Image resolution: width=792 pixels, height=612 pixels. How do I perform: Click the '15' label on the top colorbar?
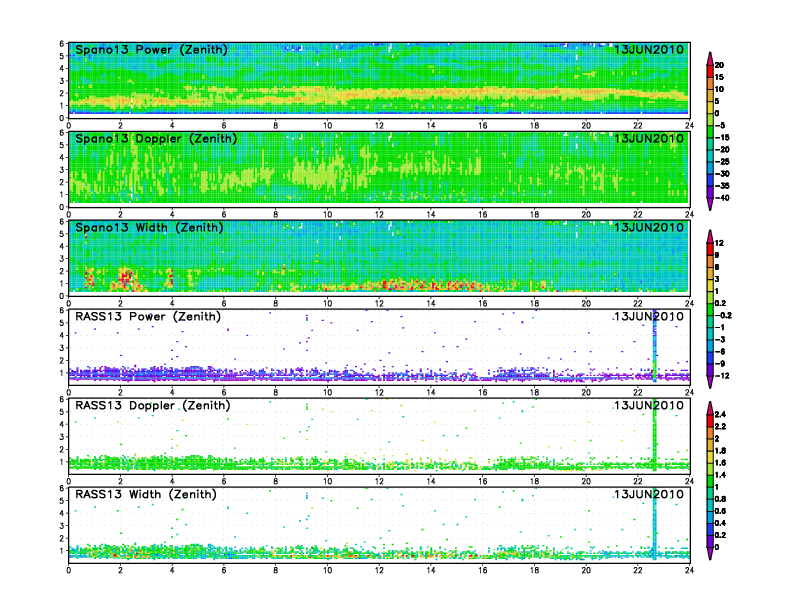click(719, 77)
